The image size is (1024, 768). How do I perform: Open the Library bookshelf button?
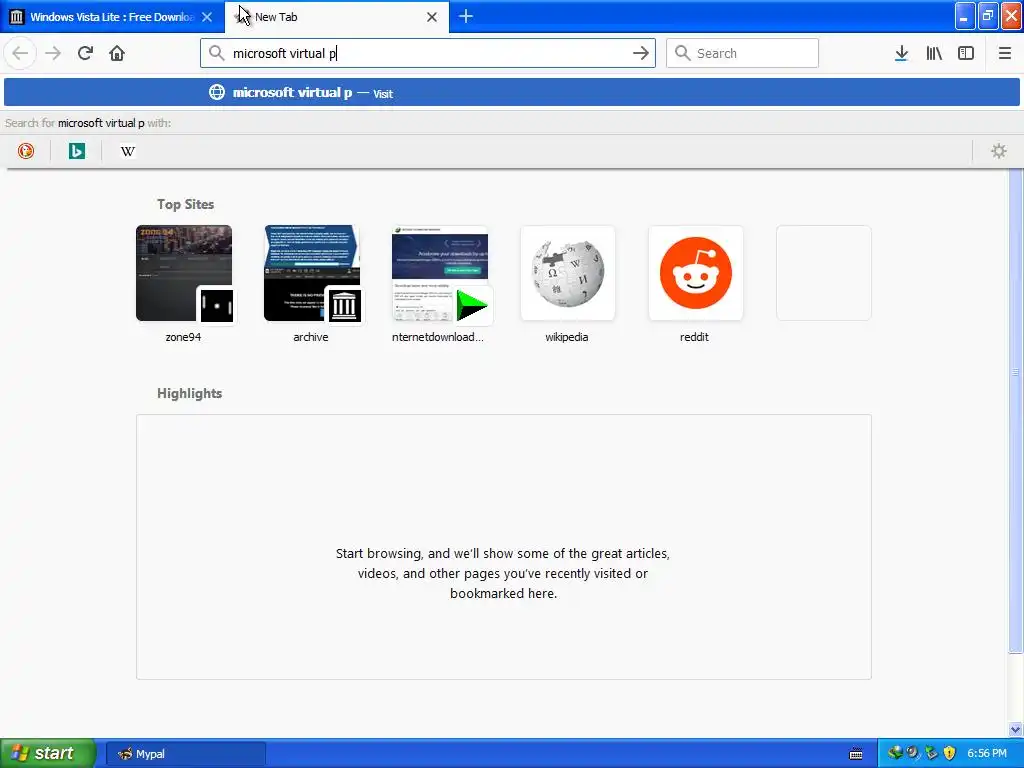coord(934,53)
